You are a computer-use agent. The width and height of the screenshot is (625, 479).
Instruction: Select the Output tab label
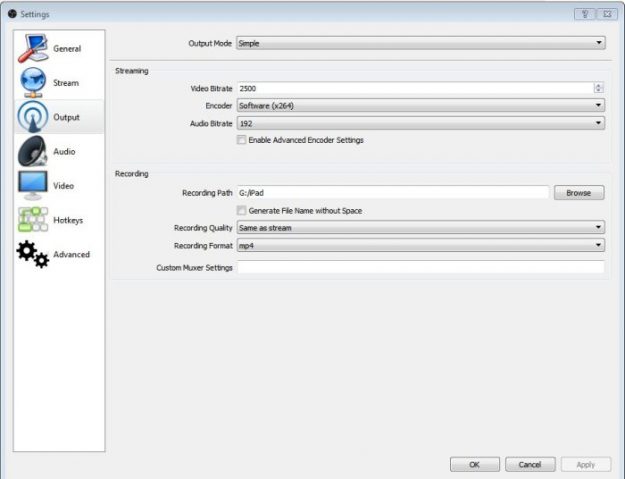click(x=66, y=117)
